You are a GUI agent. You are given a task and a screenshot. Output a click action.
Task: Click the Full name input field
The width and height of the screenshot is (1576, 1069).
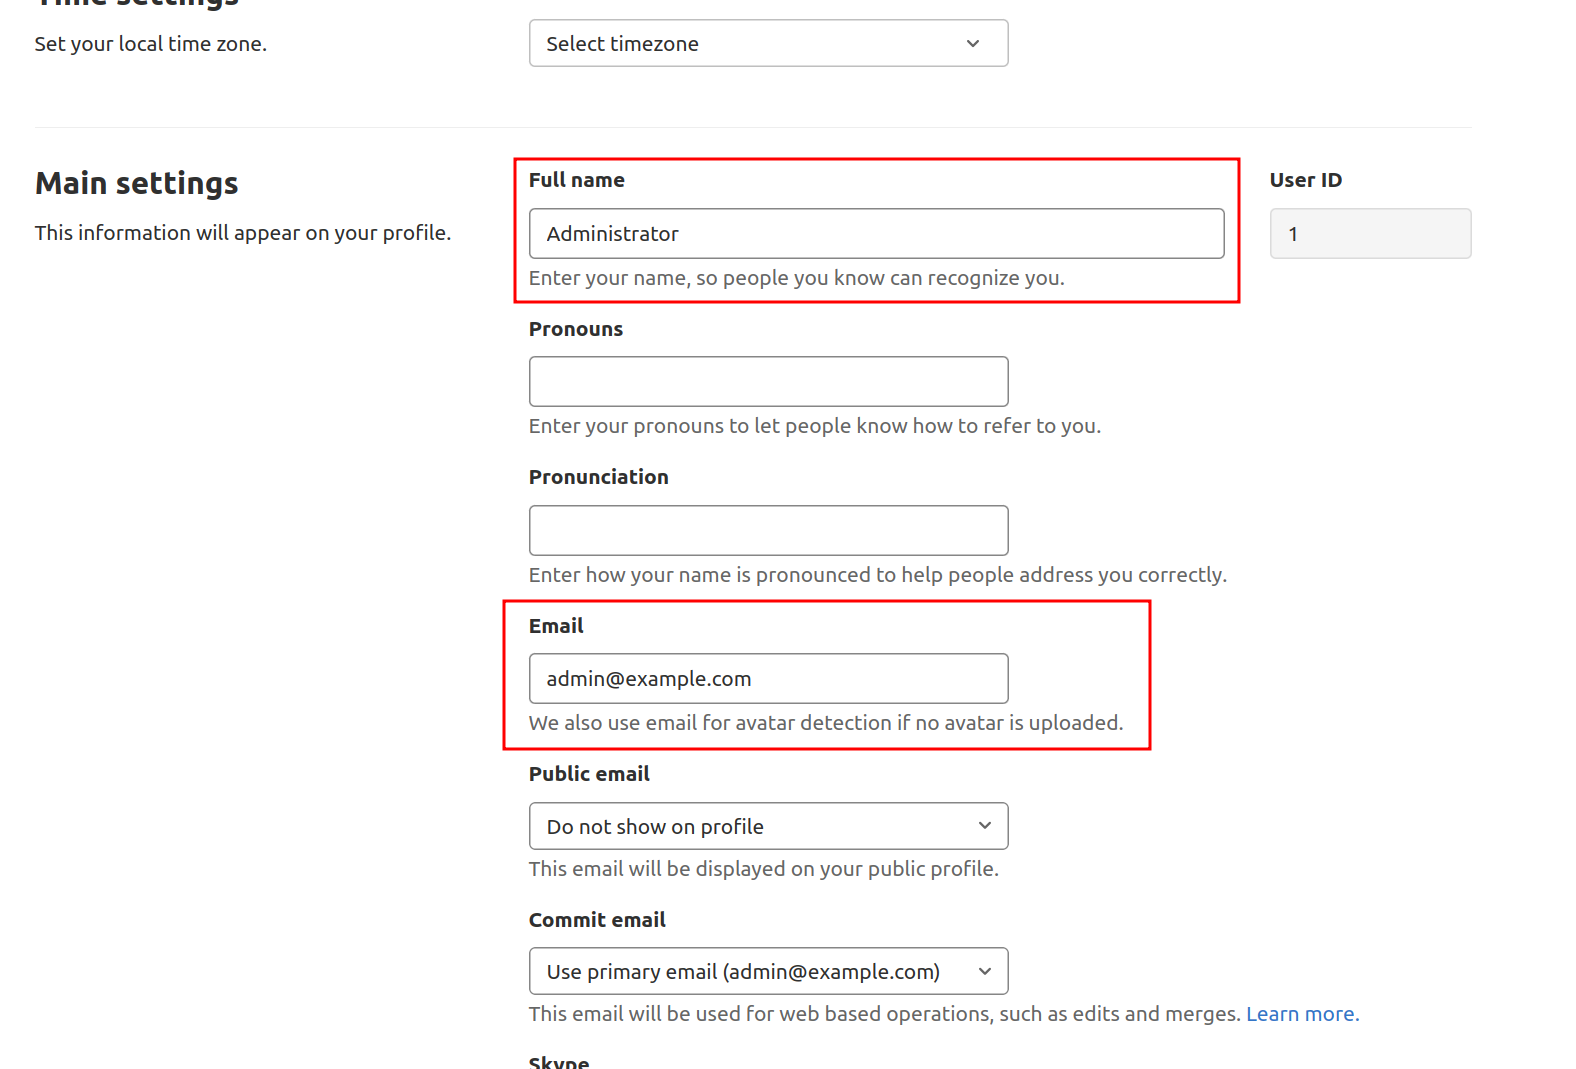(x=875, y=234)
